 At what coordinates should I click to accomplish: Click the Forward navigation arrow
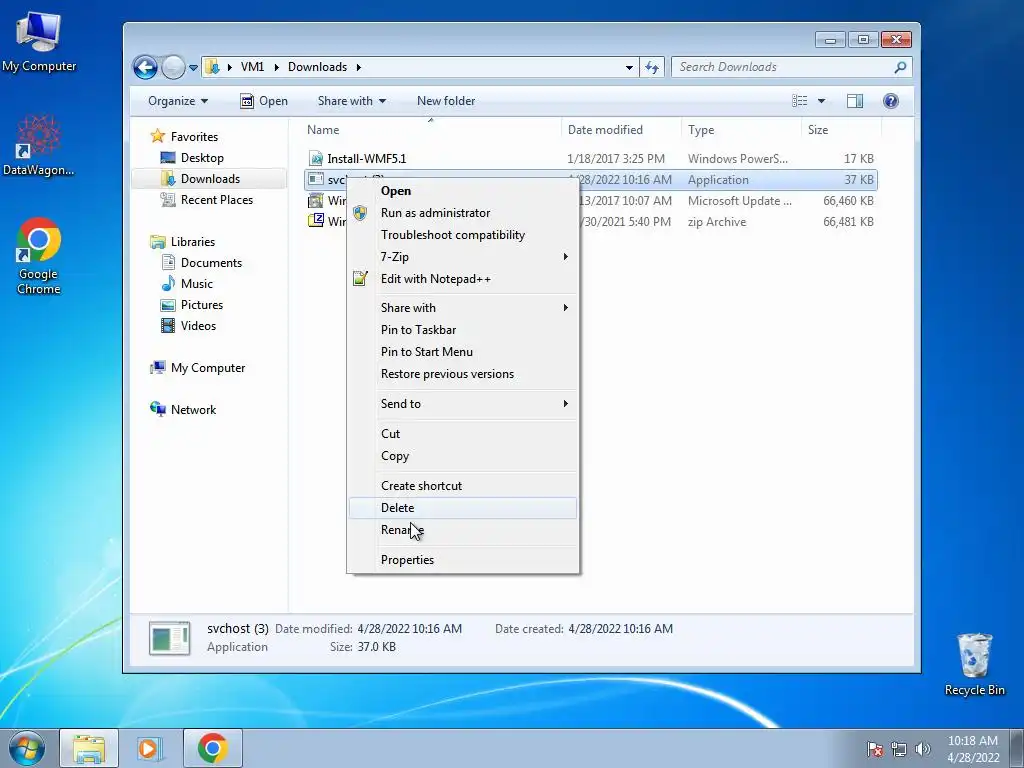(173, 67)
